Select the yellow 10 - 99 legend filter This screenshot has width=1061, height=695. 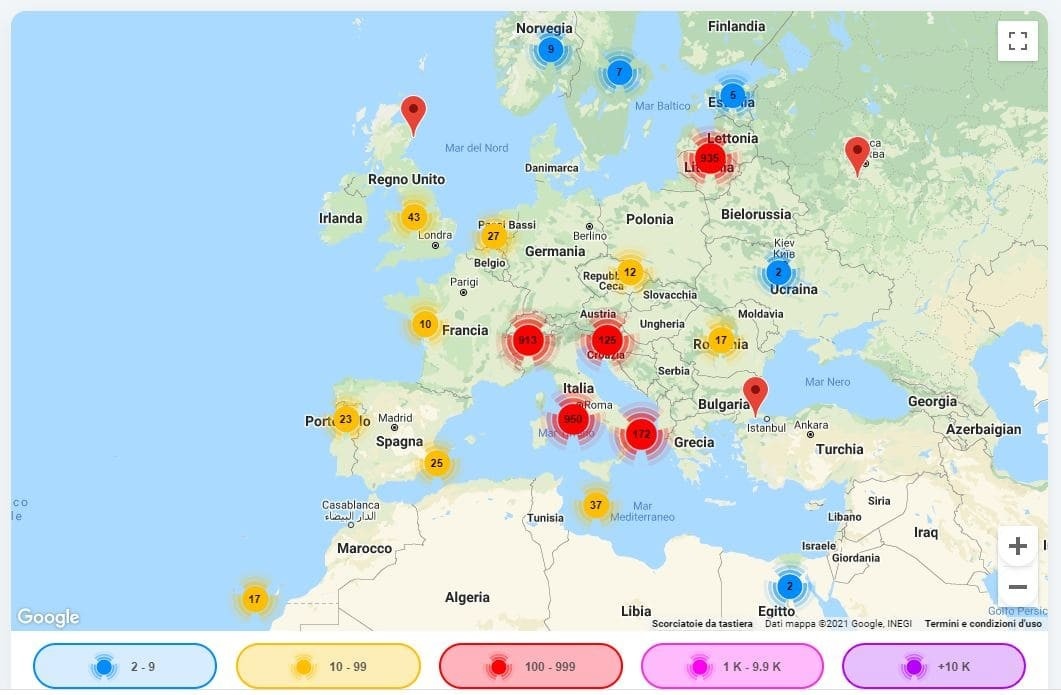[328, 667]
